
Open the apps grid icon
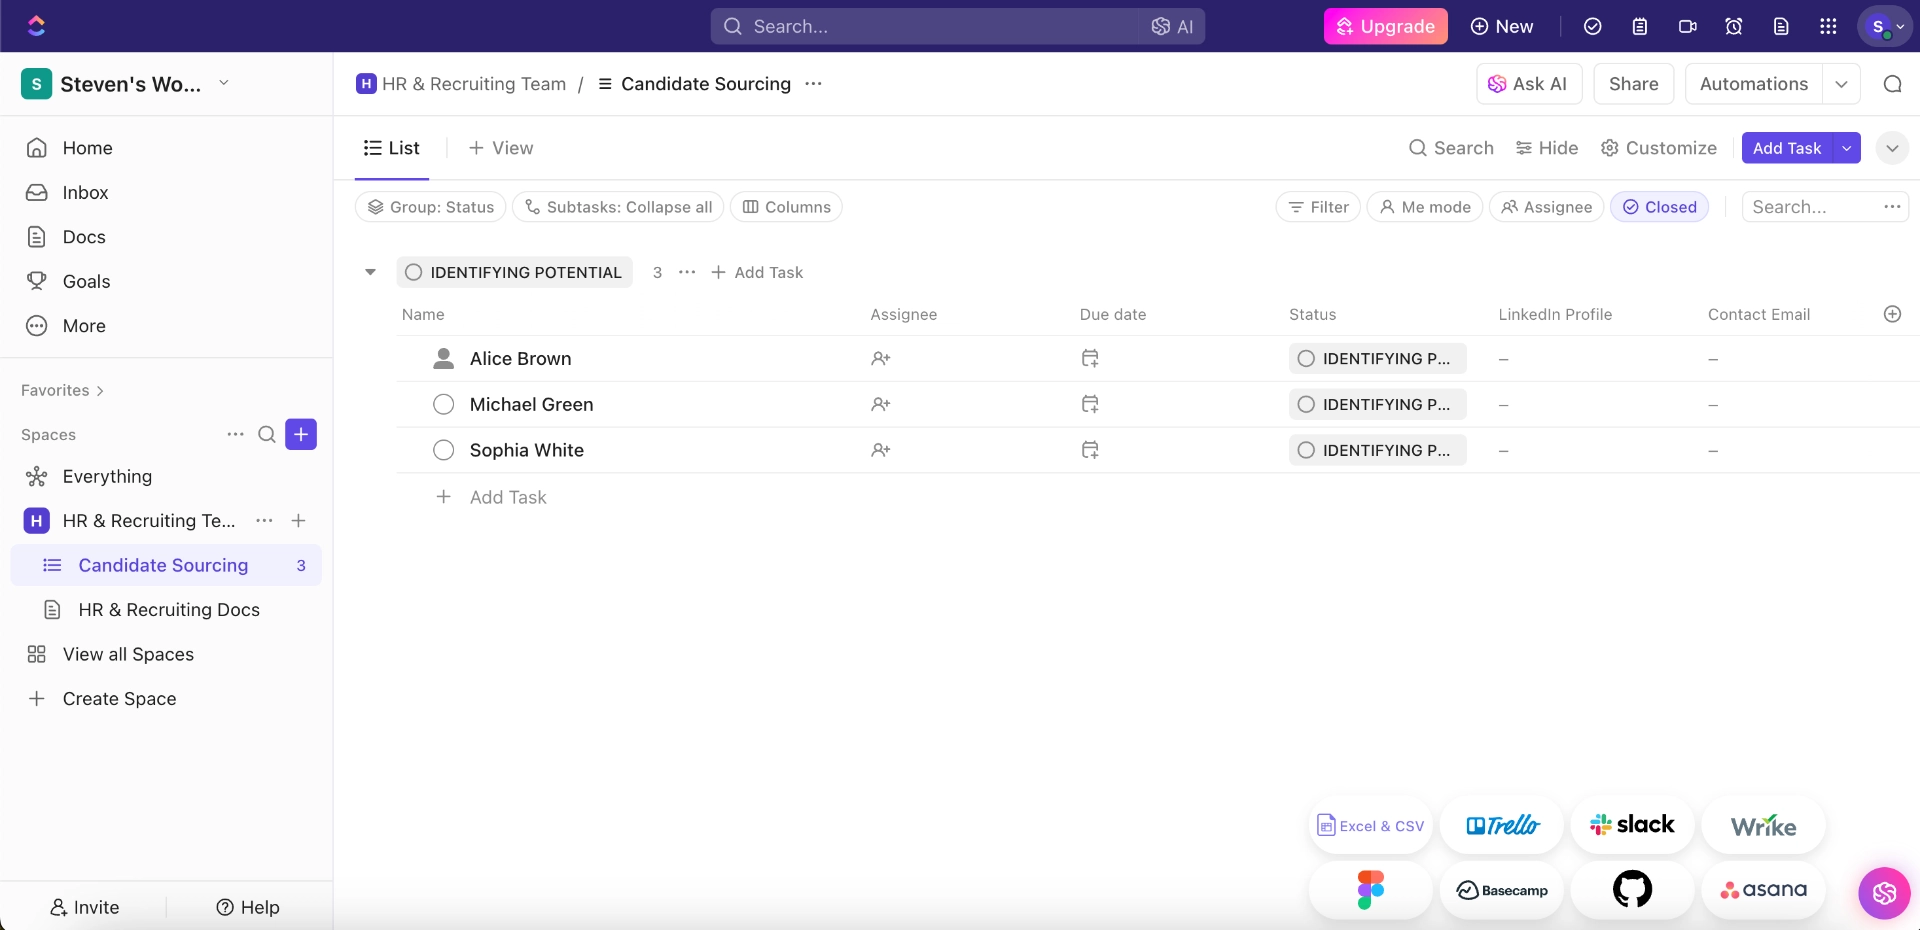(x=1828, y=27)
